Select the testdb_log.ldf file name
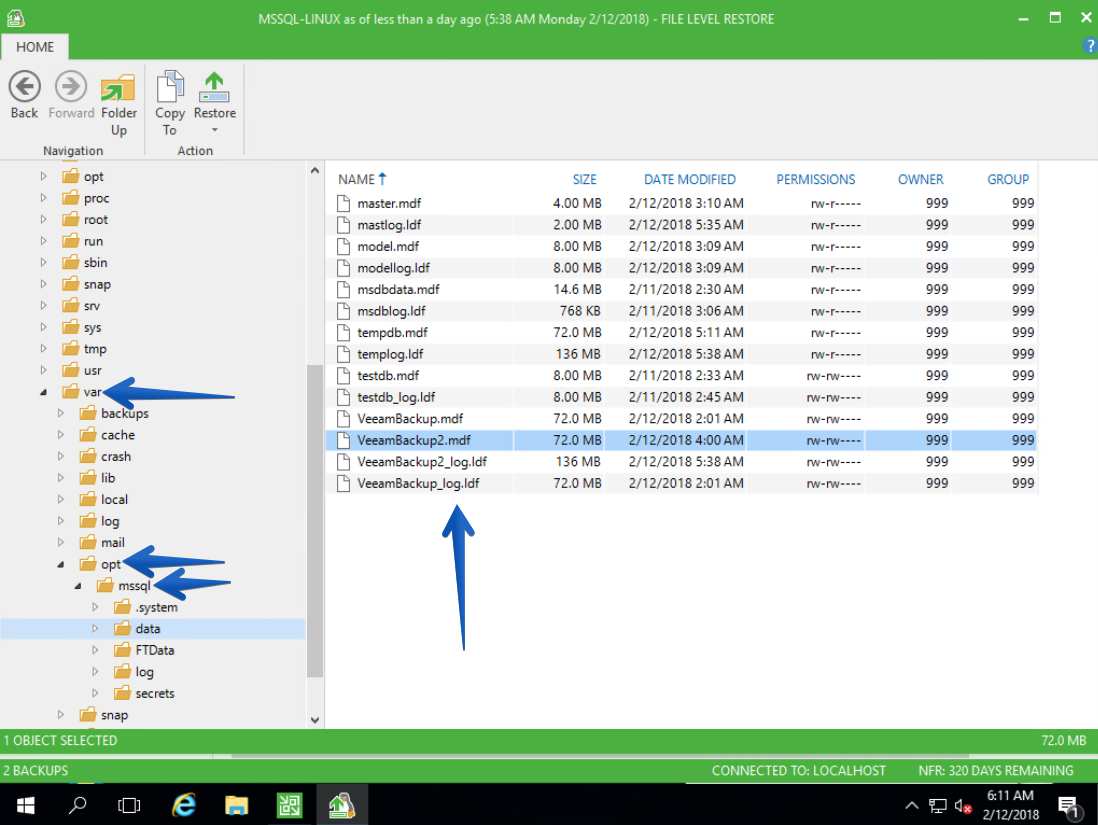The image size is (1098, 825). pyautogui.click(x=396, y=397)
